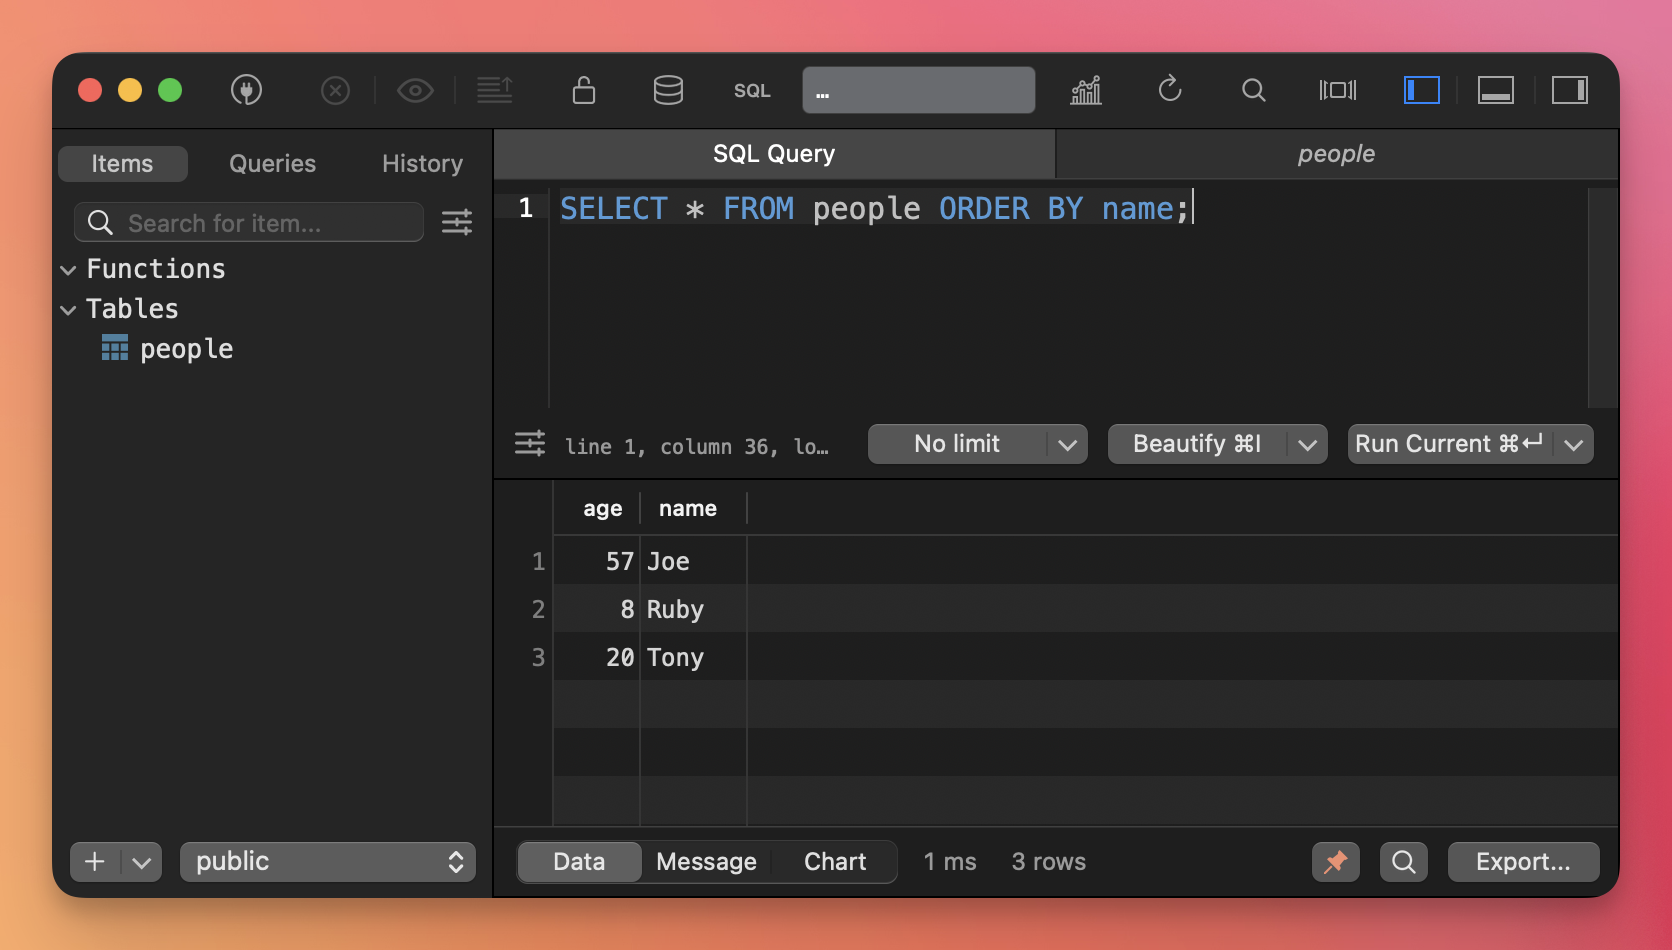
Task: Open the public schema selector
Action: (328, 862)
